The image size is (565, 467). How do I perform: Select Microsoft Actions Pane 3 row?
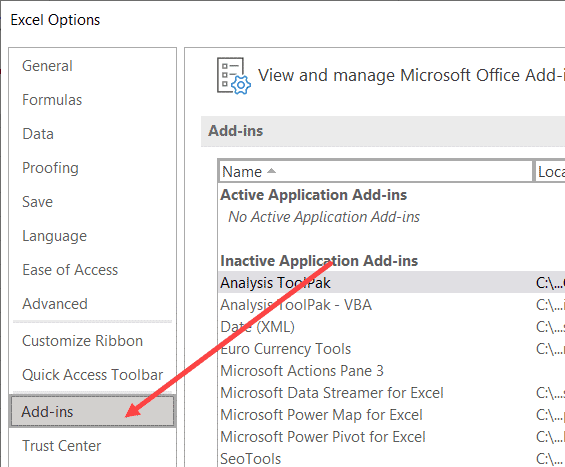(x=392, y=371)
